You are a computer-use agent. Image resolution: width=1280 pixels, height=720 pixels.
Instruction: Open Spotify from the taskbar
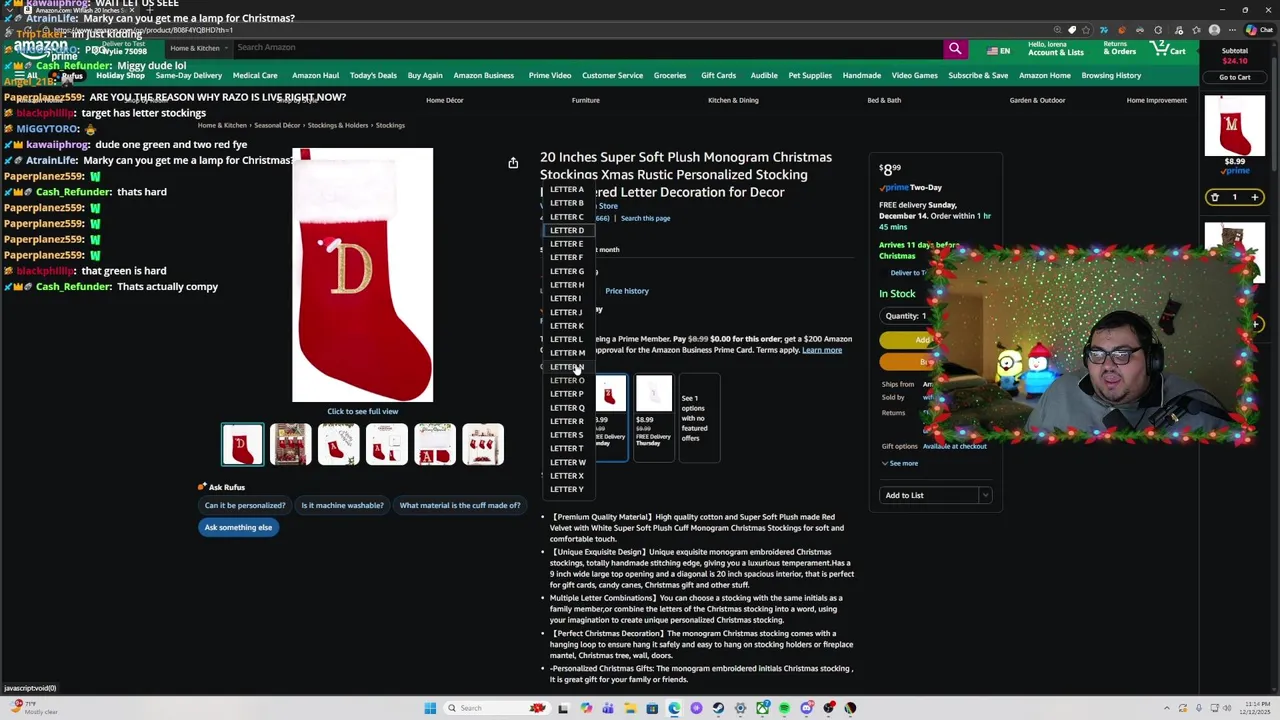[785, 708]
